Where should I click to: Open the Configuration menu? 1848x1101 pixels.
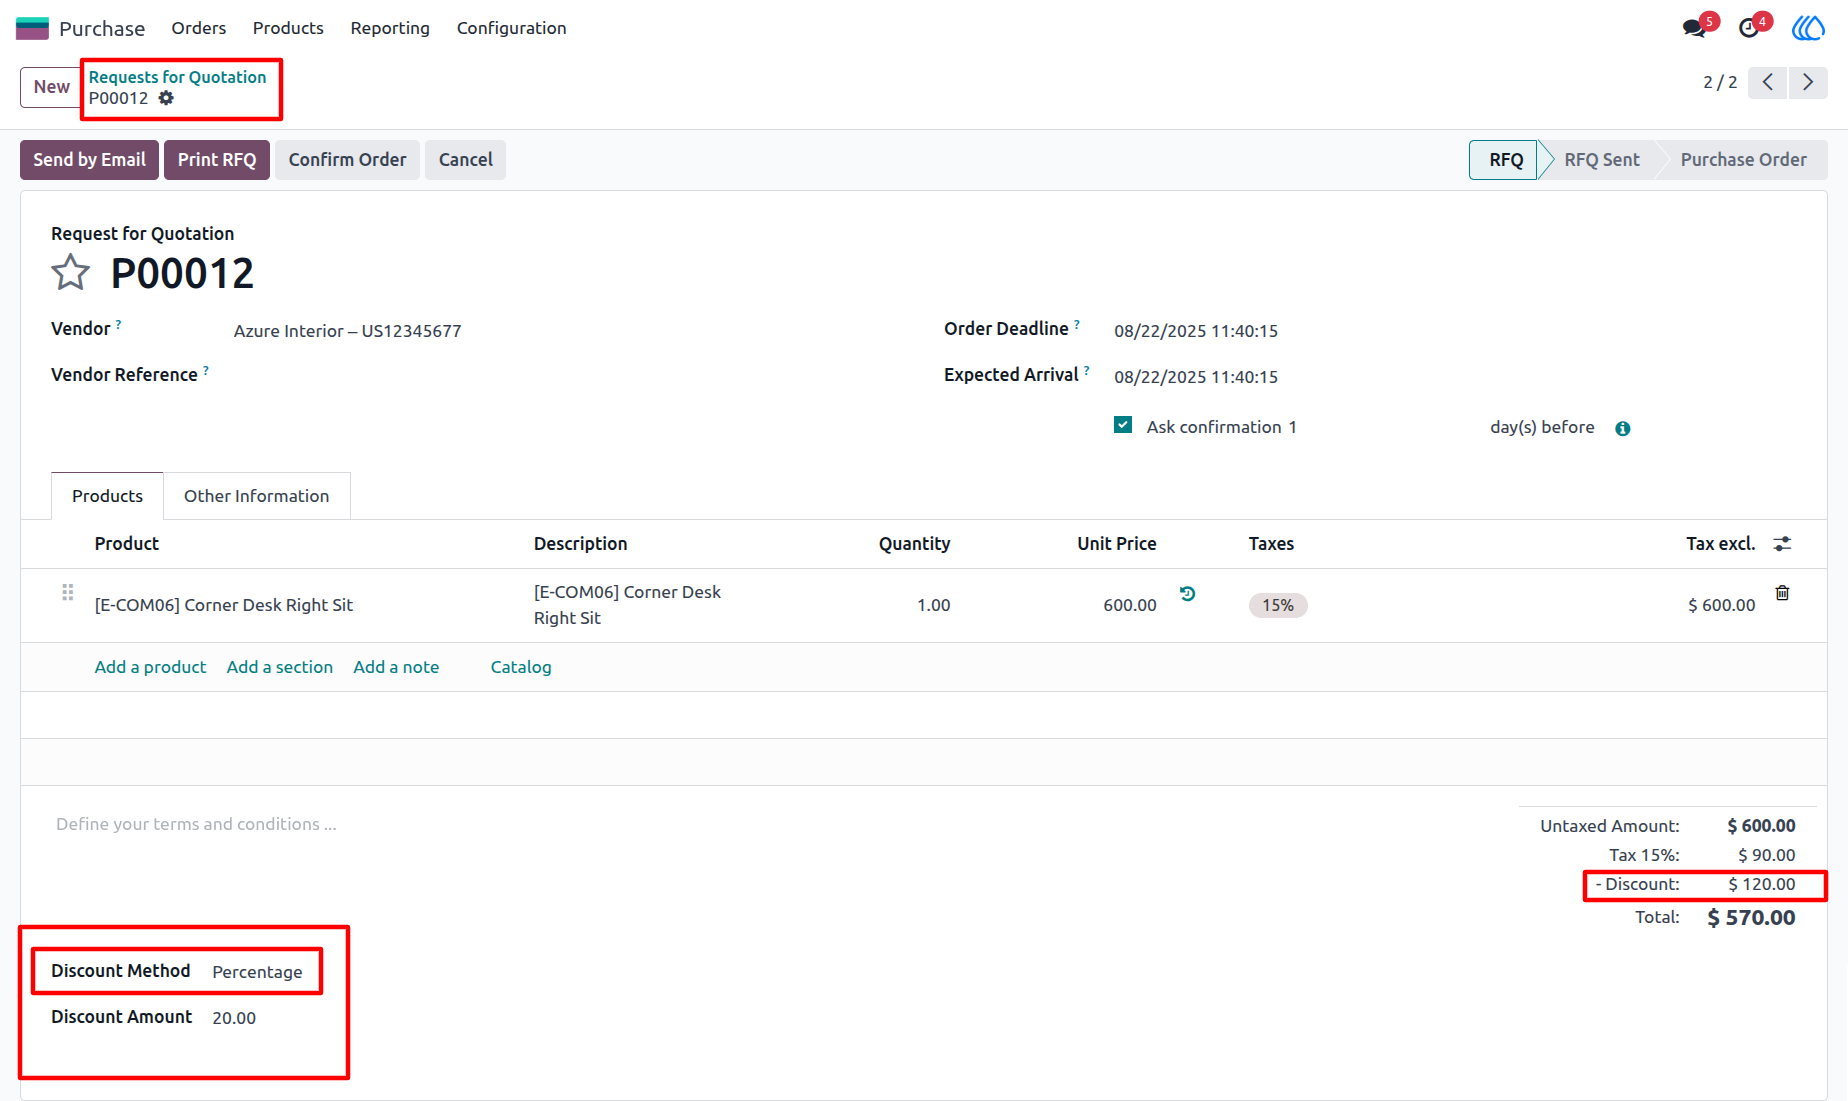pyautogui.click(x=512, y=28)
